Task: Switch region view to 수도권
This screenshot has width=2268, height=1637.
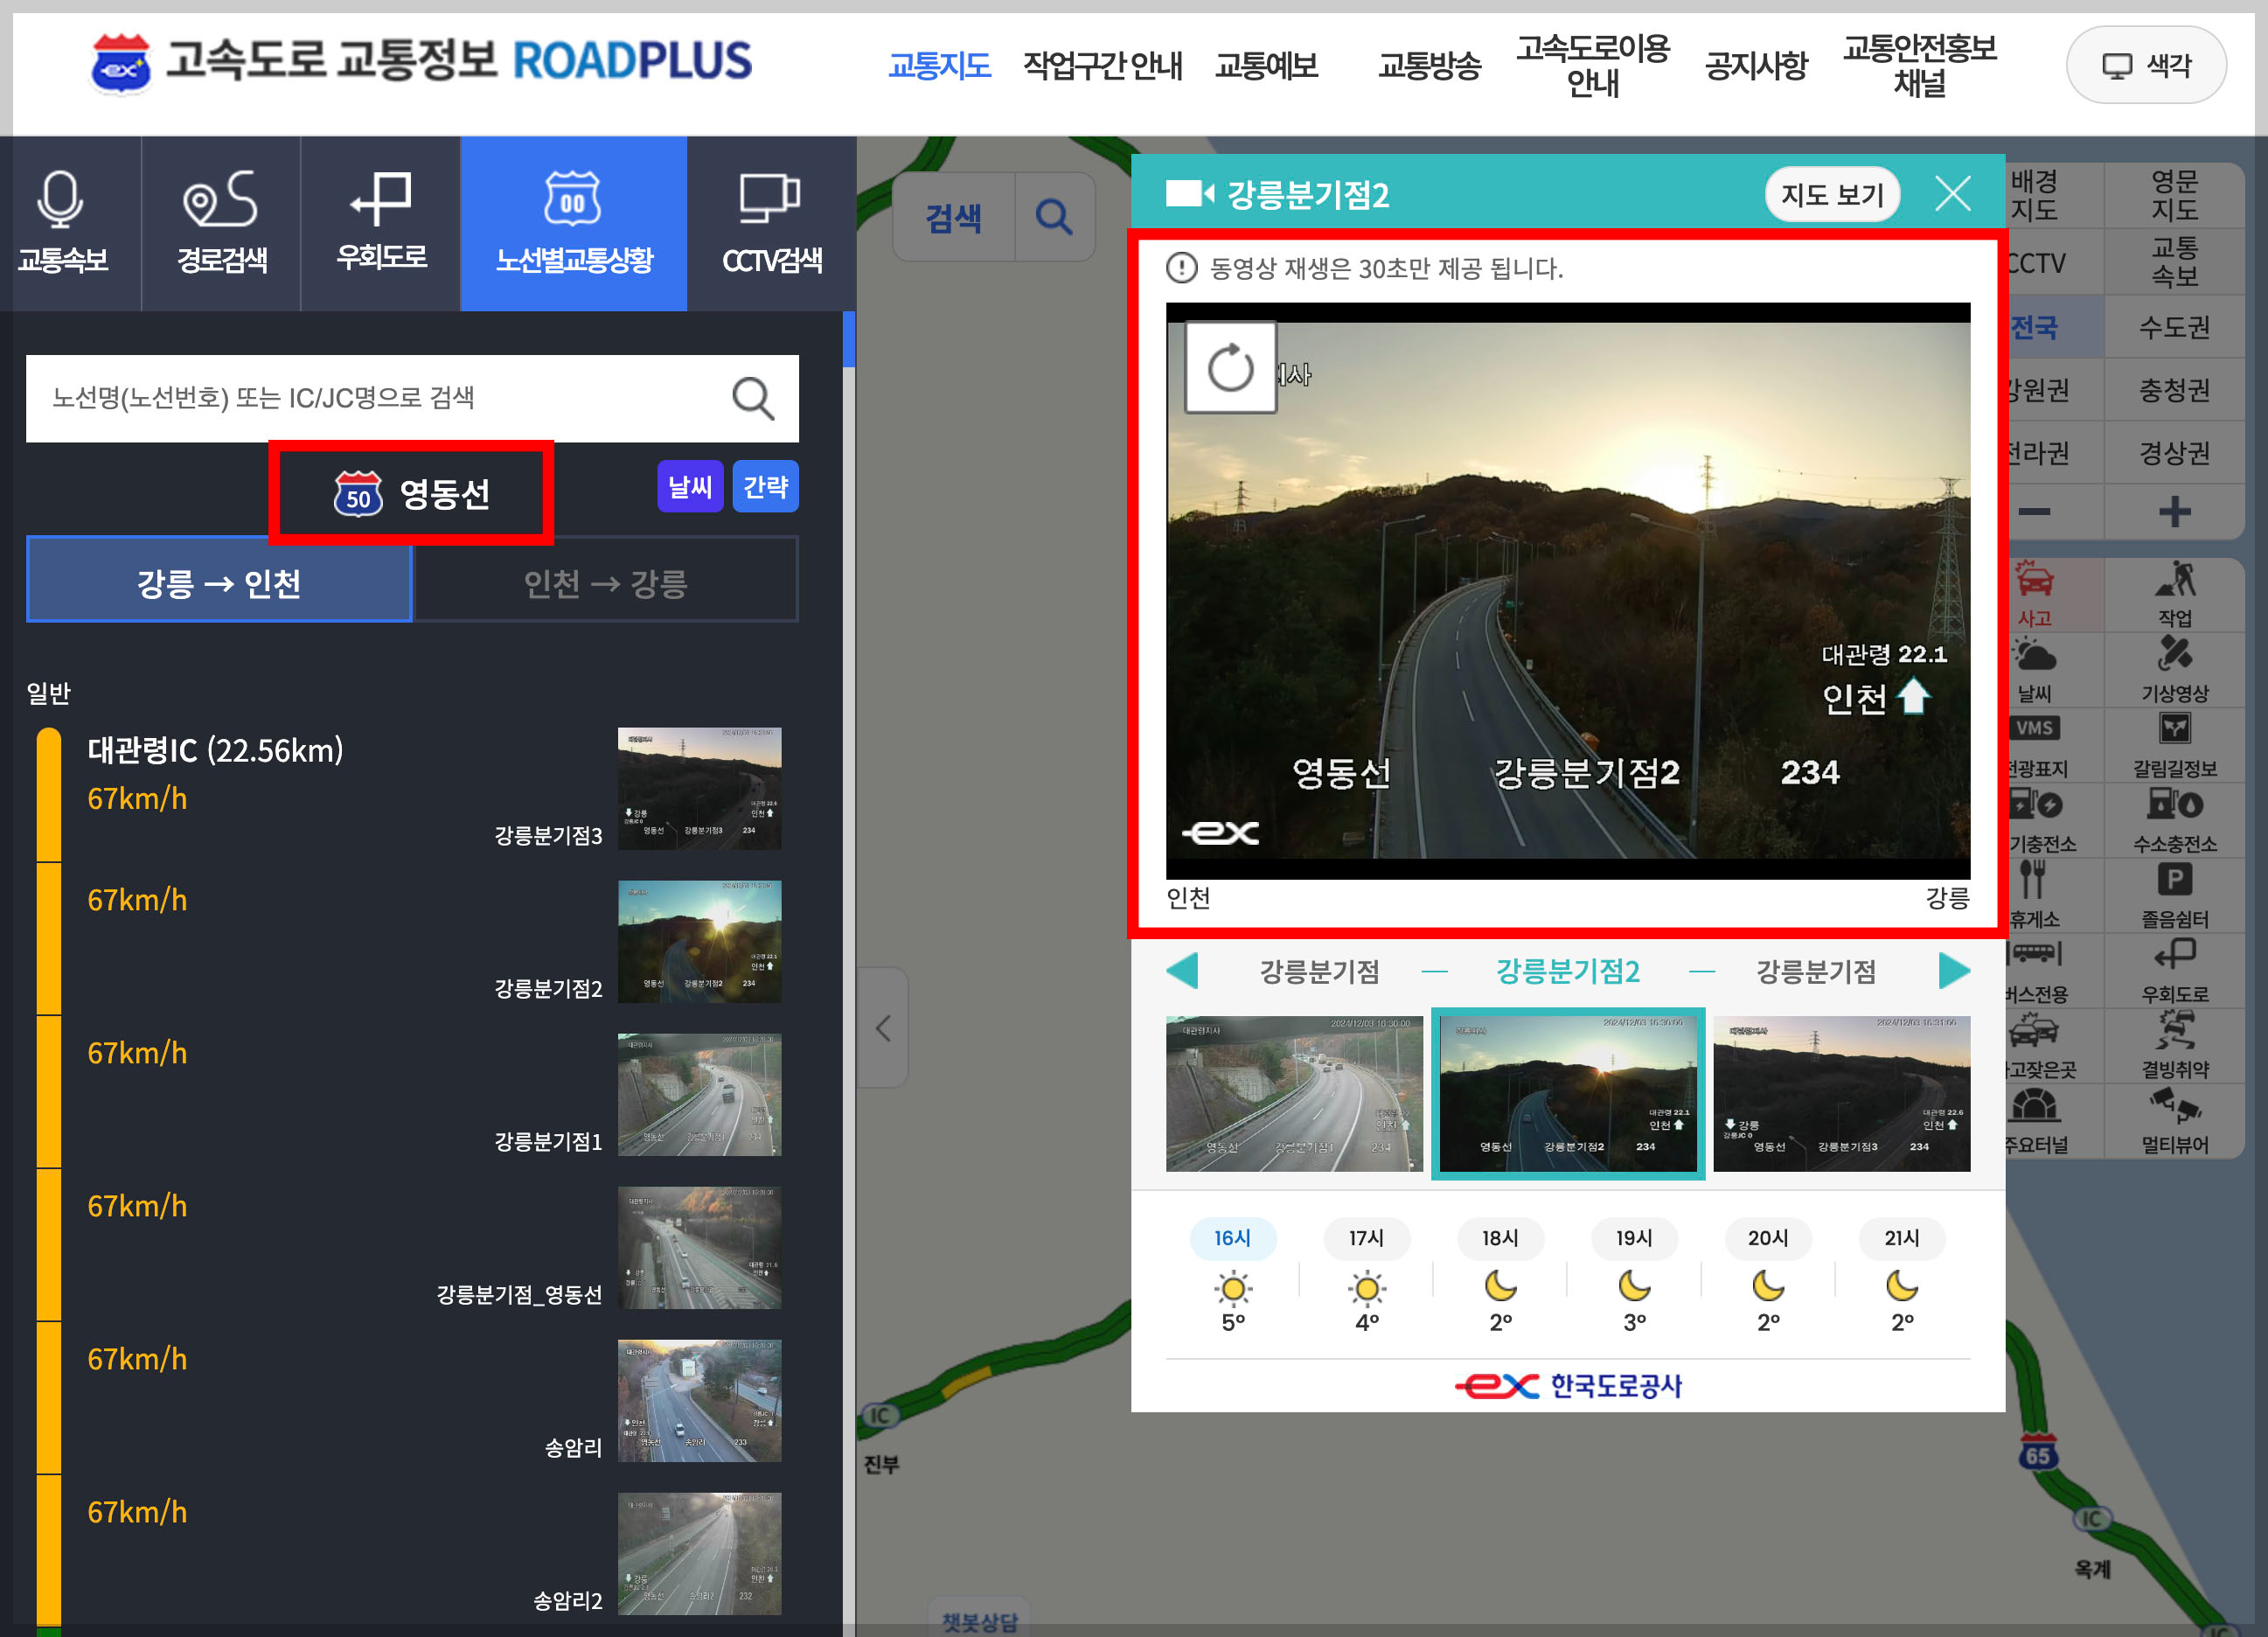Action: [2176, 326]
